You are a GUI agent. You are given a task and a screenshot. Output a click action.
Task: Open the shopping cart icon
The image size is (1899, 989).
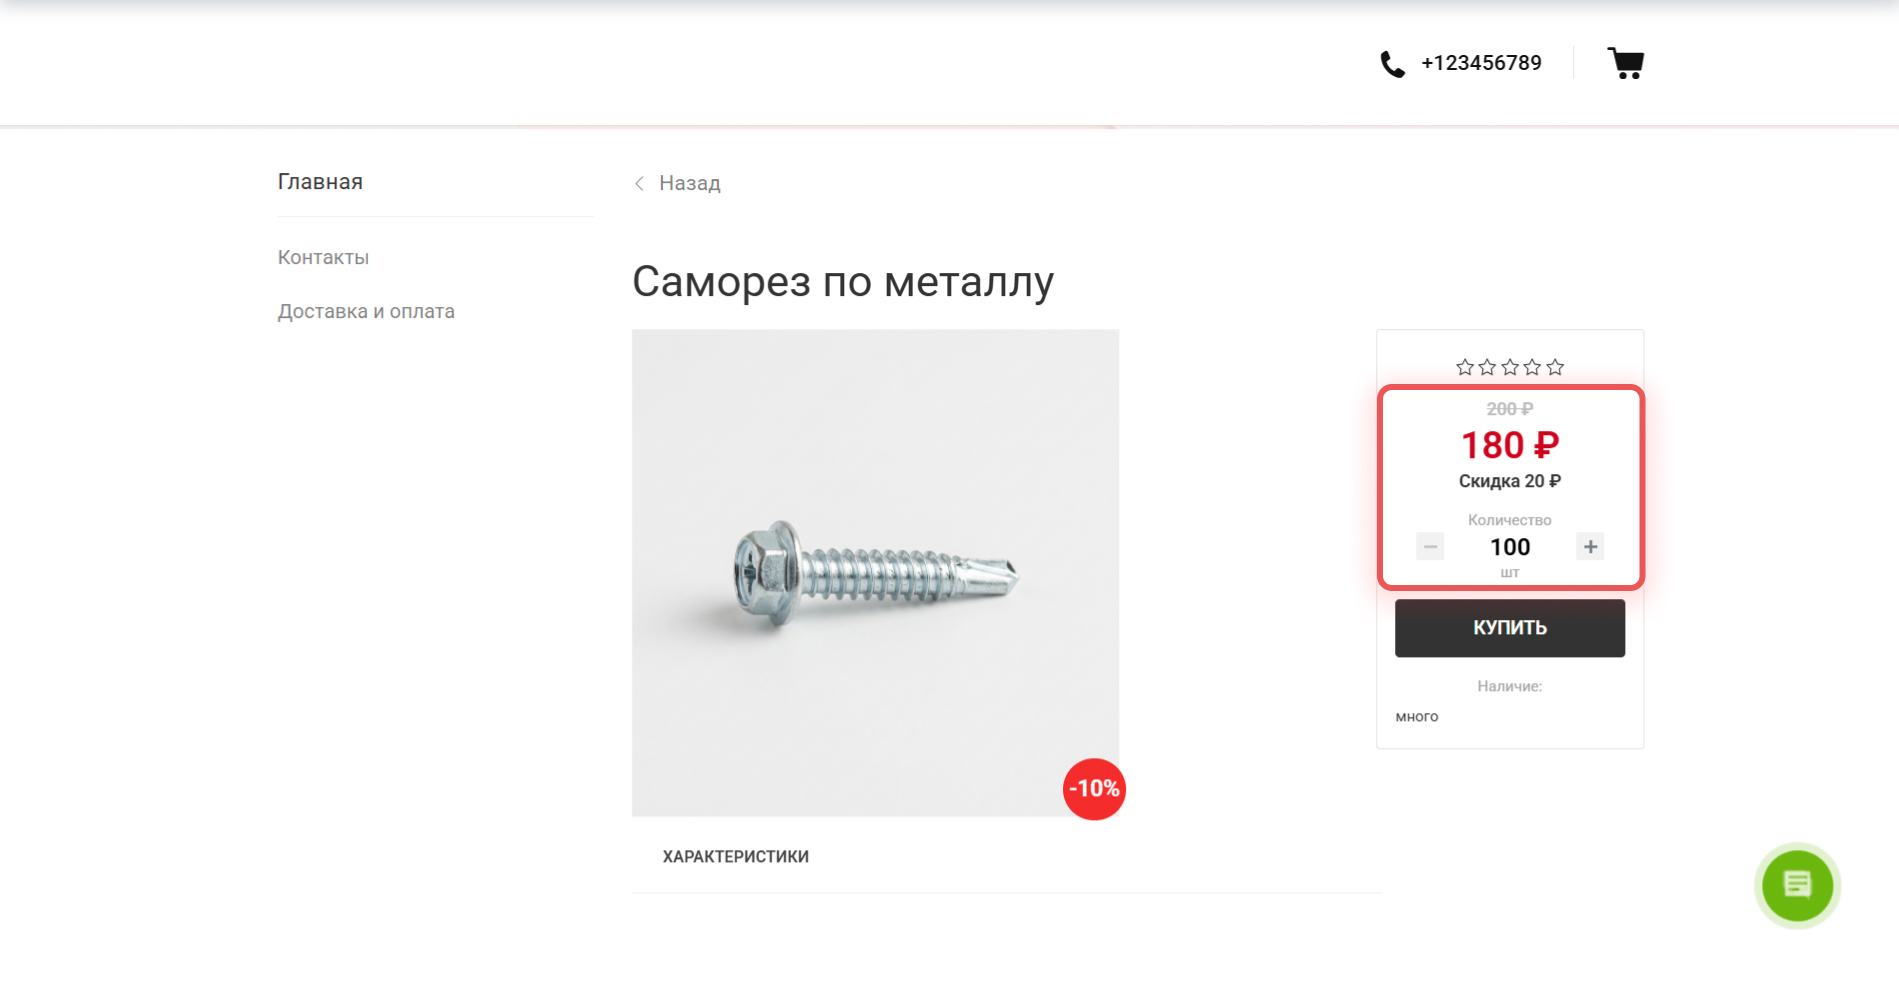click(1625, 63)
